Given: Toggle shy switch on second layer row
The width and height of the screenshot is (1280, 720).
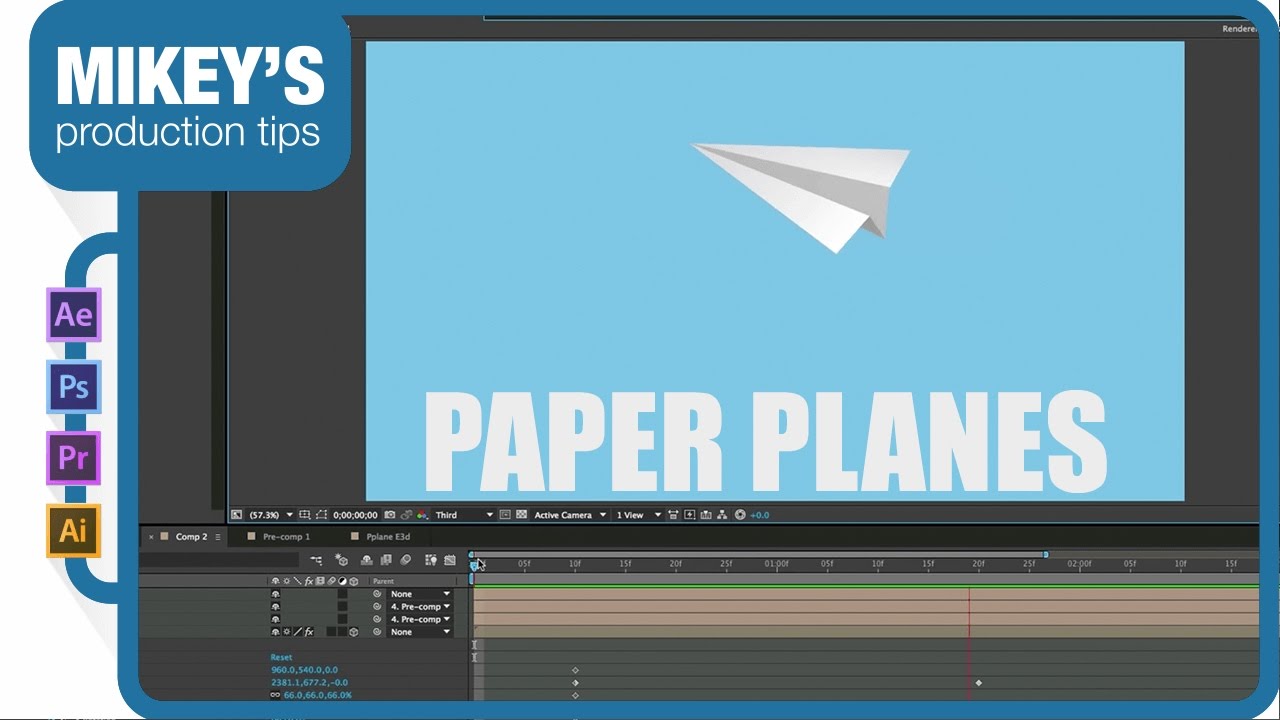Looking at the screenshot, I should pyautogui.click(x=275, y=607).
